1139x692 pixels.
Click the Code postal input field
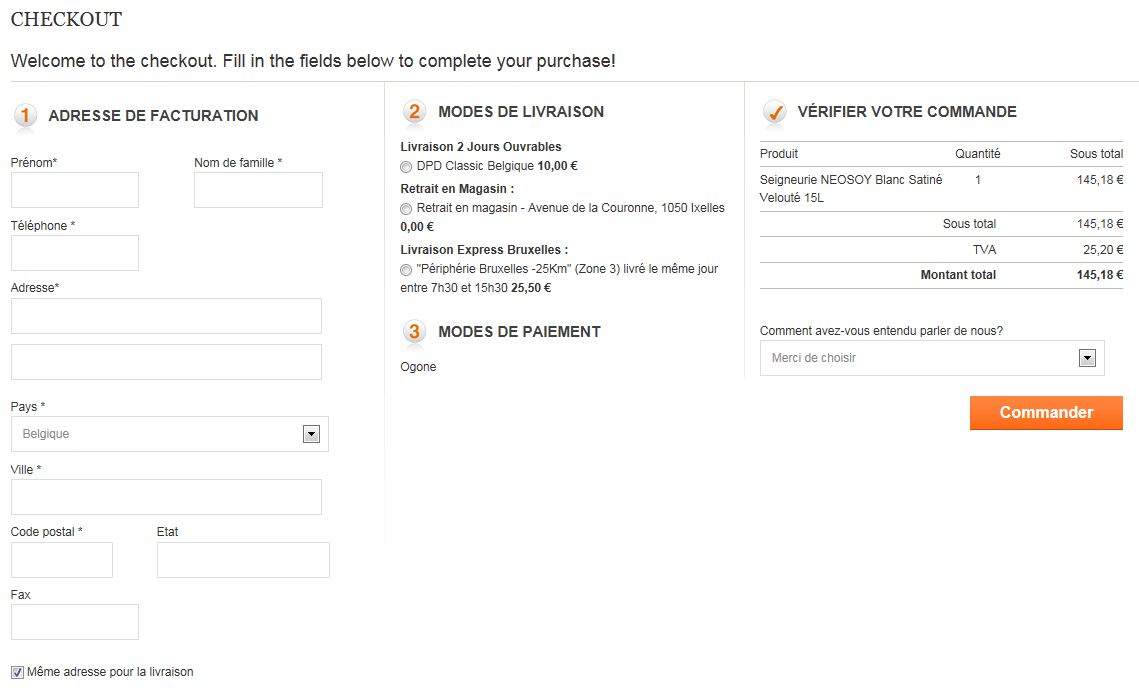click(62, 560)
